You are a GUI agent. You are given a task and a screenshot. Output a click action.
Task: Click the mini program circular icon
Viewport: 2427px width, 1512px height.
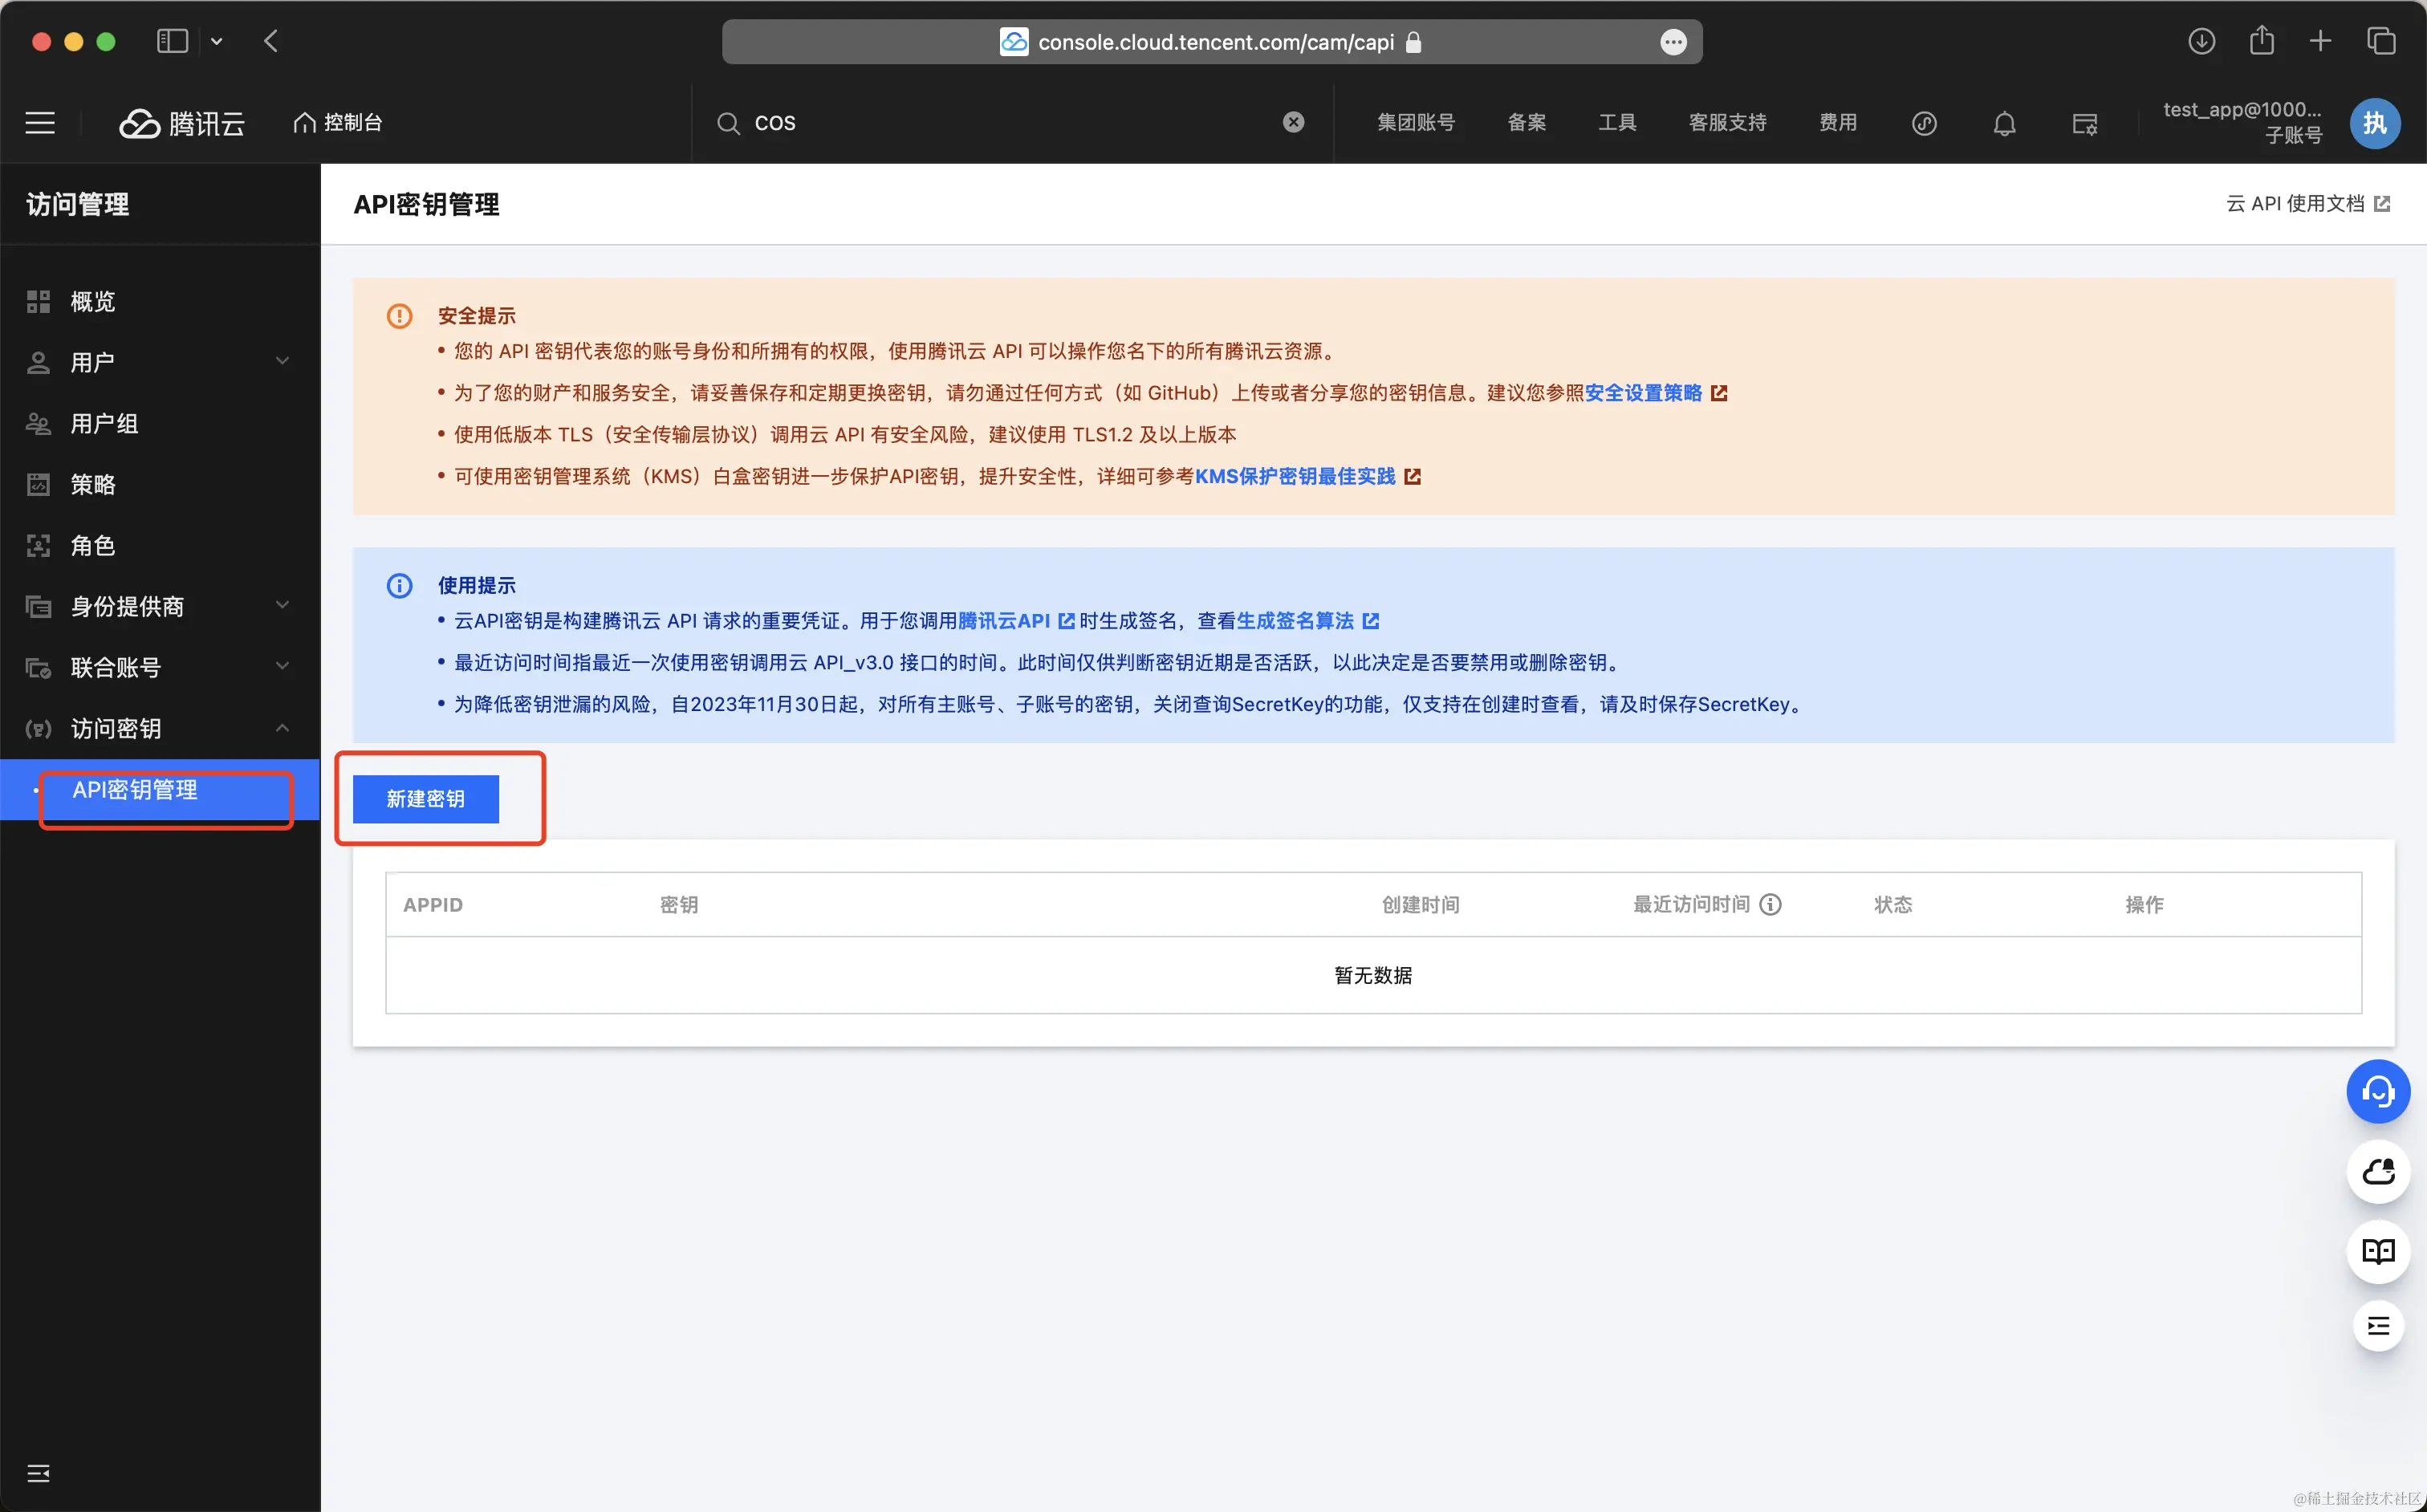tap(1924, 123)
